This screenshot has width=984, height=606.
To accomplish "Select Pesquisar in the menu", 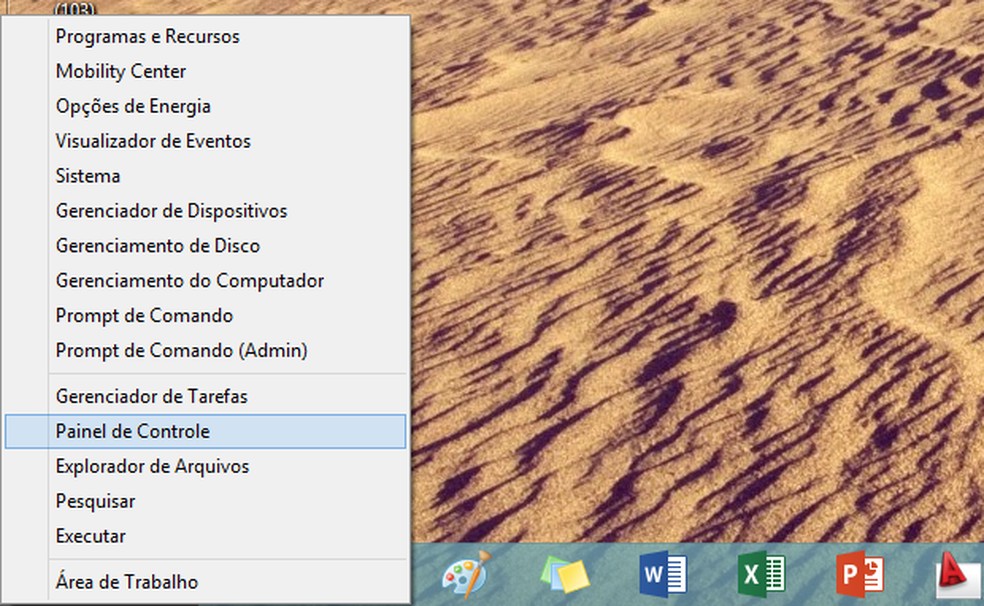I will coord(205,501).
